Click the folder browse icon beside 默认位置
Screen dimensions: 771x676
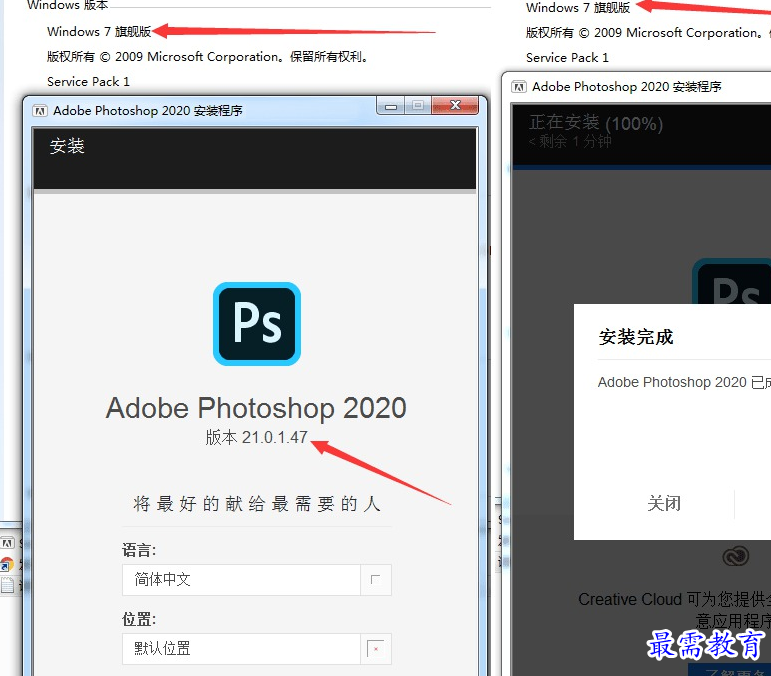[x=376, y=649]
